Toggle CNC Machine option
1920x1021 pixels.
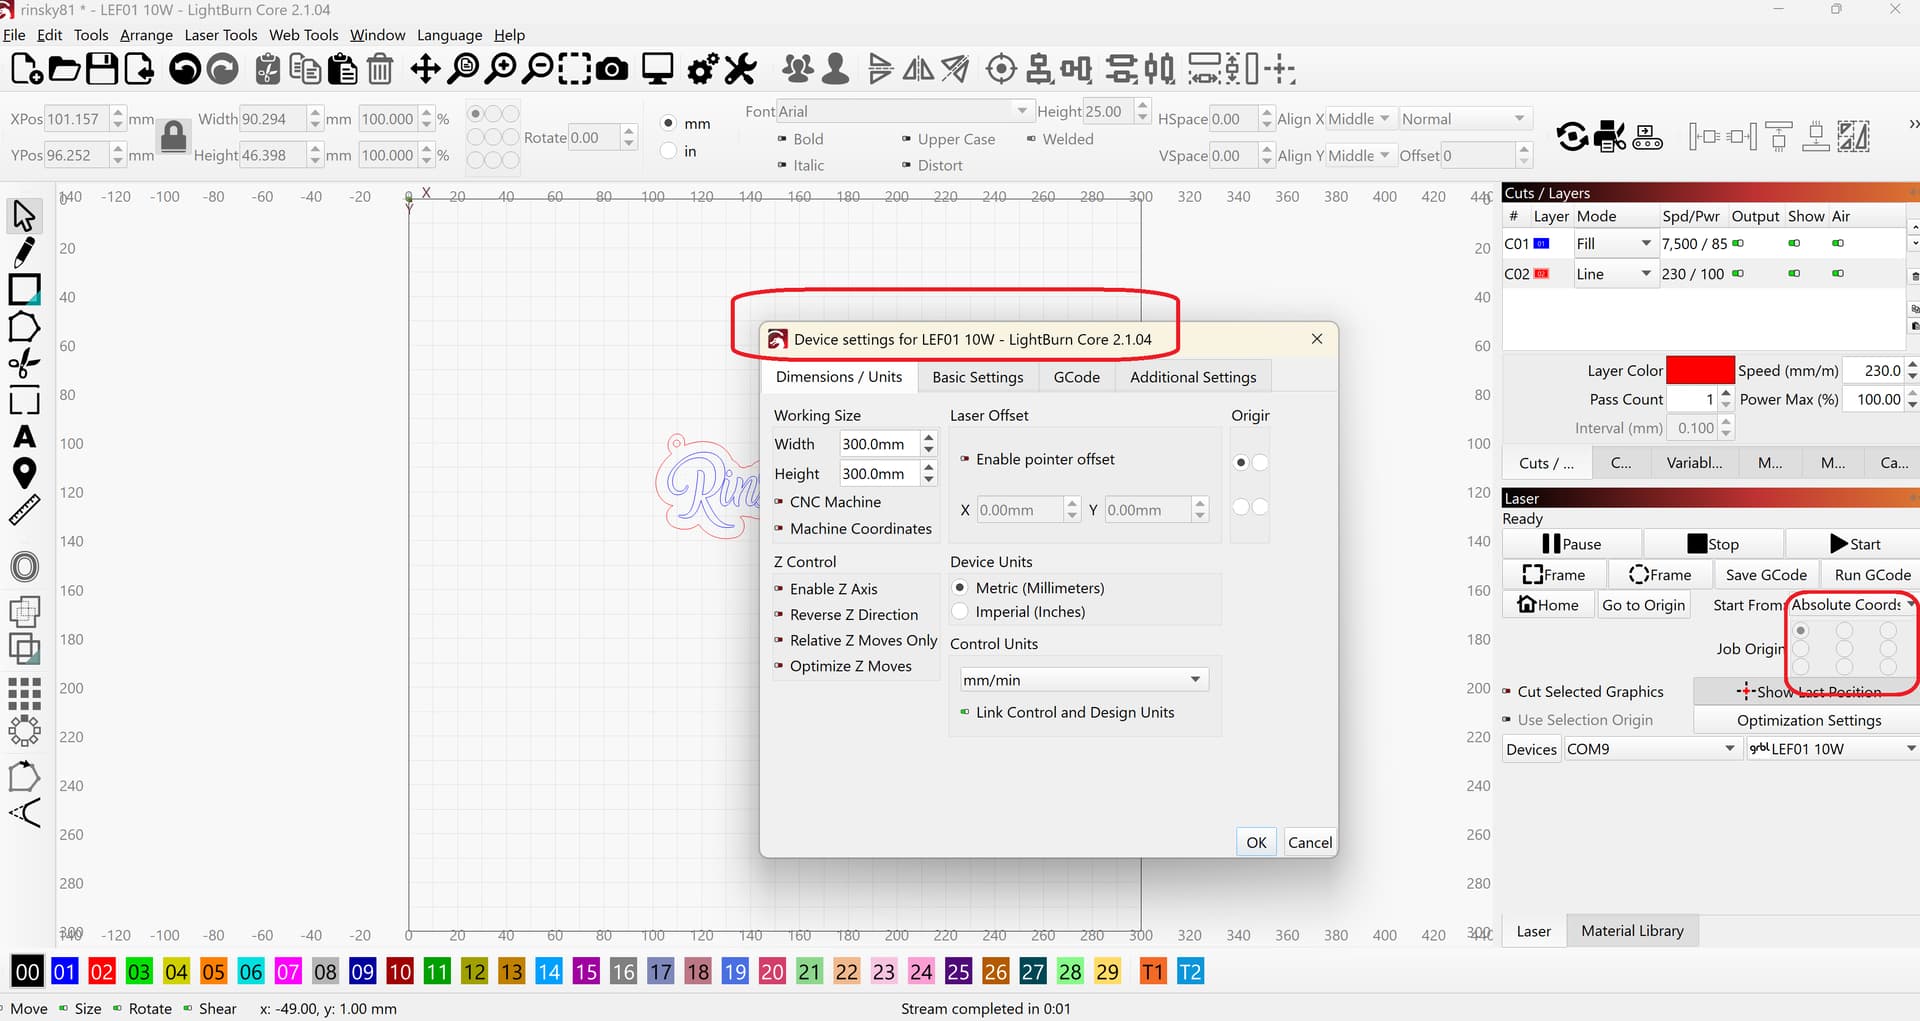[x=827, y=502]
